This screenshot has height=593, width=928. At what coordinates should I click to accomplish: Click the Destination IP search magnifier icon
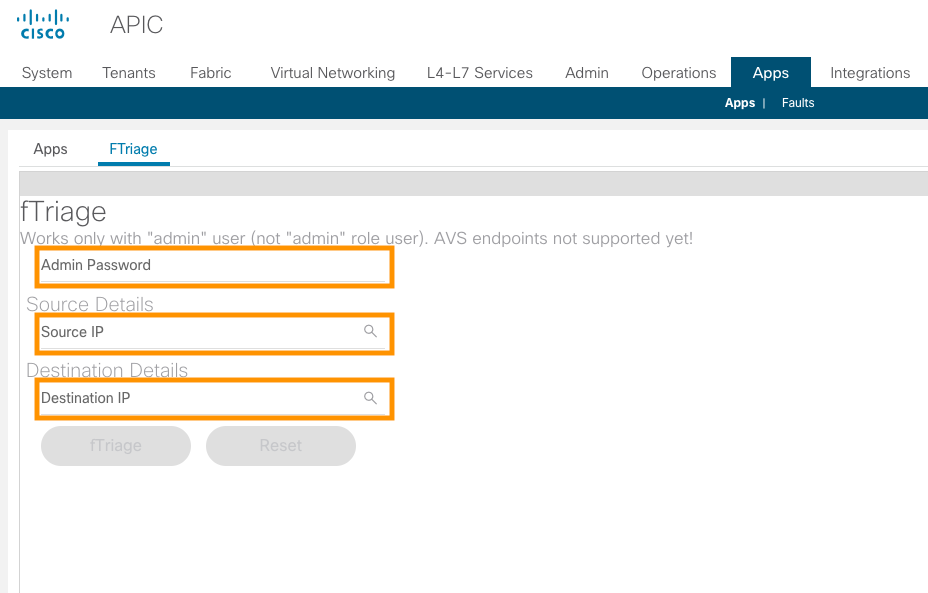[x=370, y=398]
